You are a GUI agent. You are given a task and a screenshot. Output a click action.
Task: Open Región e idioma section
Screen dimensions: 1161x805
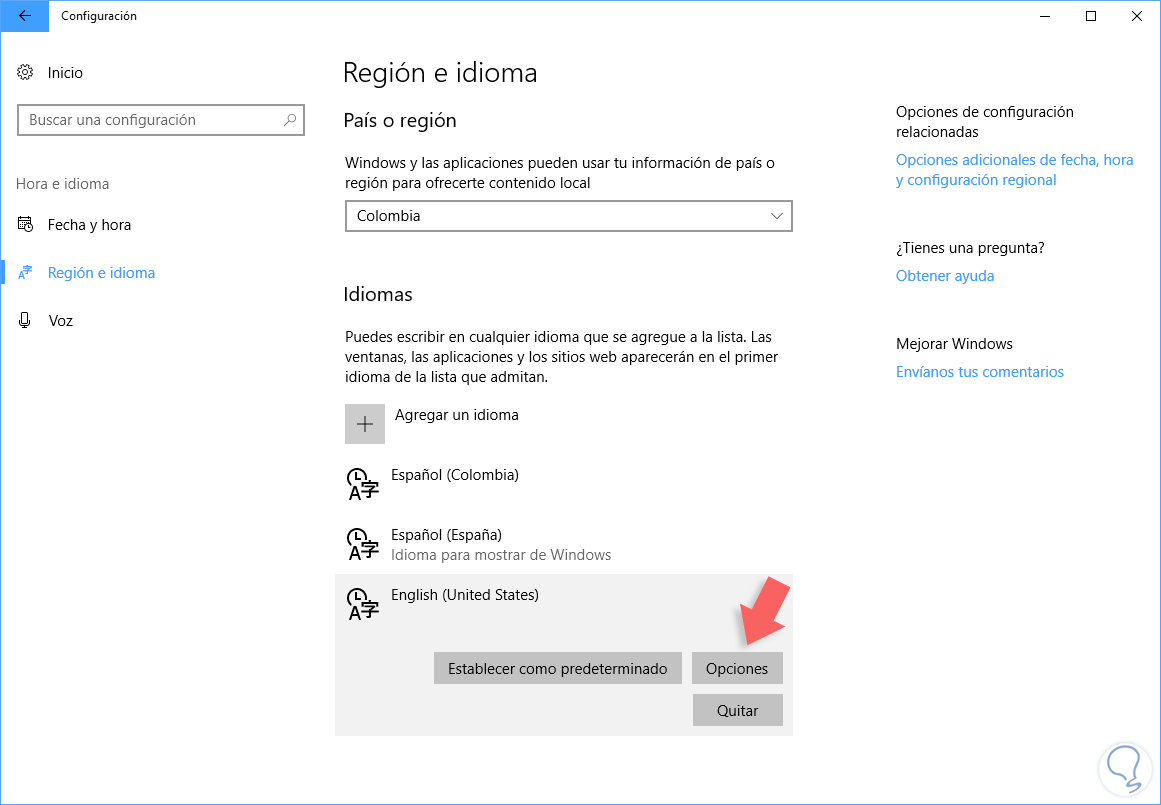click(101, 273)
